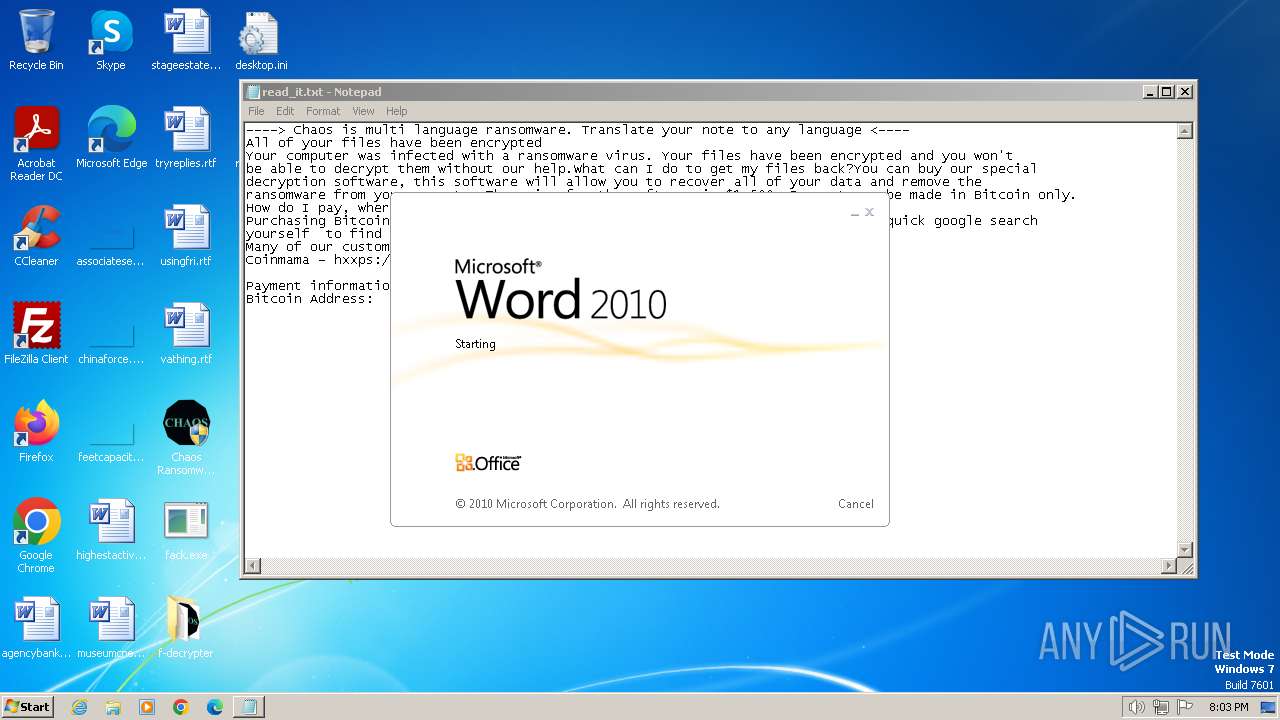Open the Recycle Bin desktop icon
This screenshot has height=720, width=1280.
[36, 40]
